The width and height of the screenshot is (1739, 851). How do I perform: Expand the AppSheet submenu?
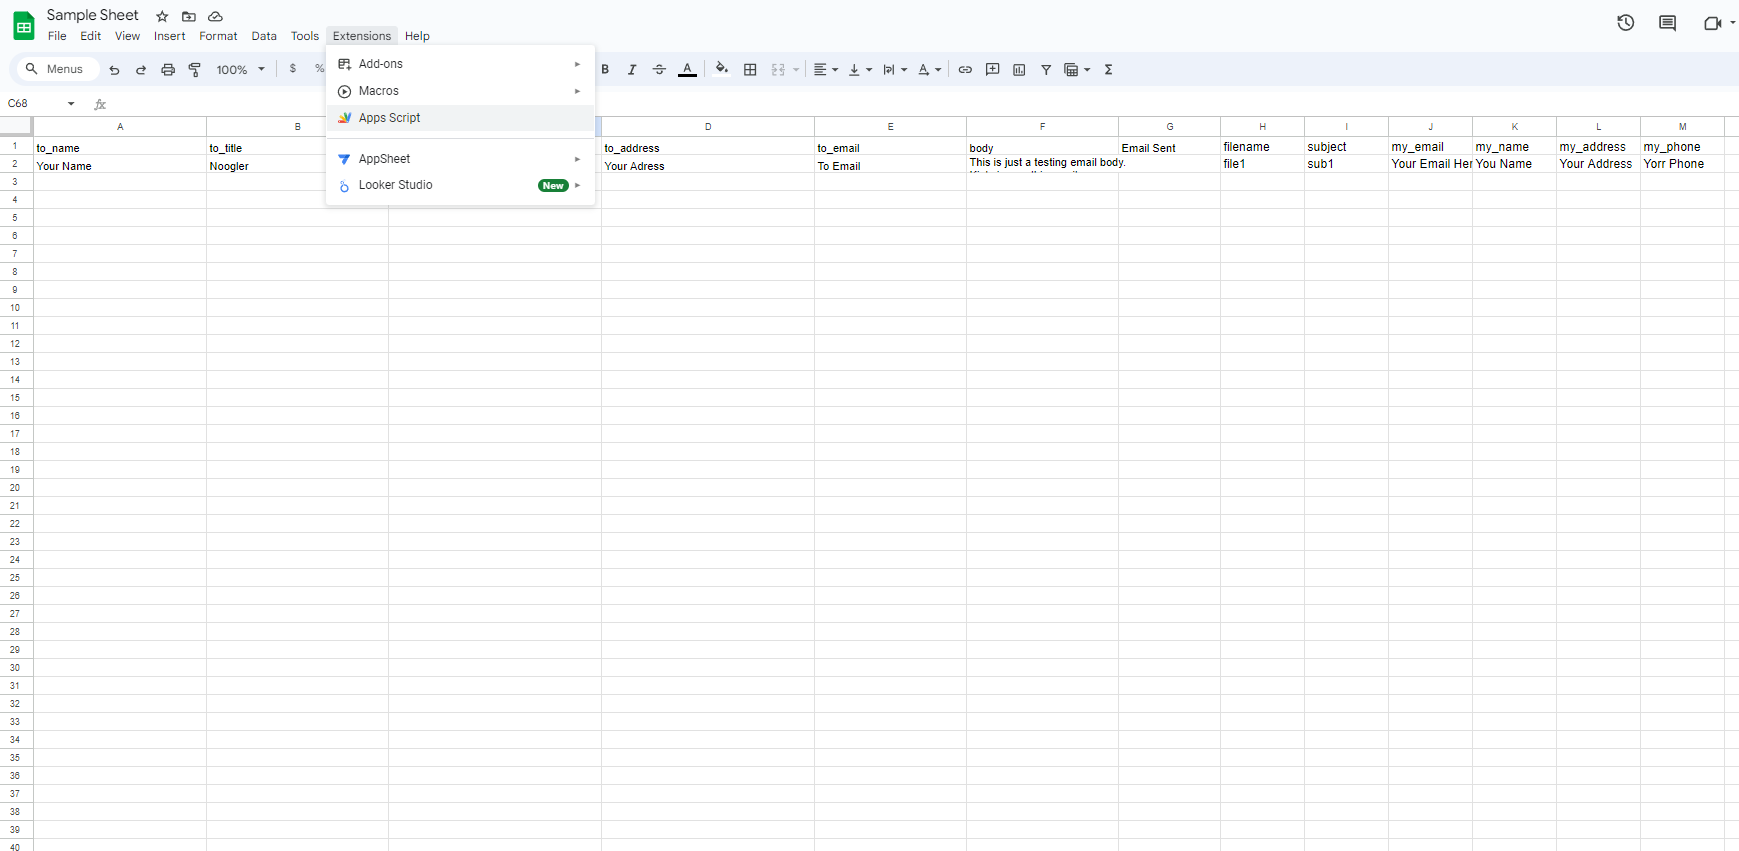coord(460,159)
